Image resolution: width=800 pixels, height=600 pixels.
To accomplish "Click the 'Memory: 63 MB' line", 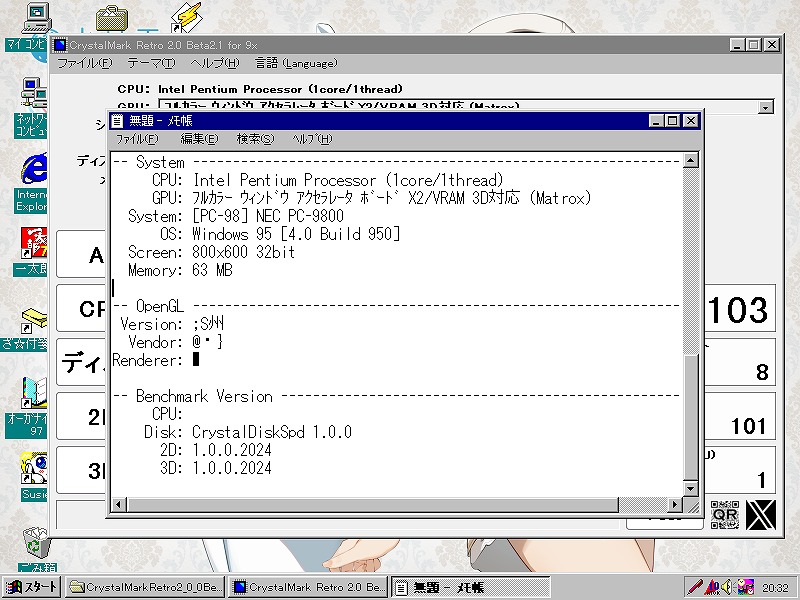I will pyautogui.click(x=180, y=270).
